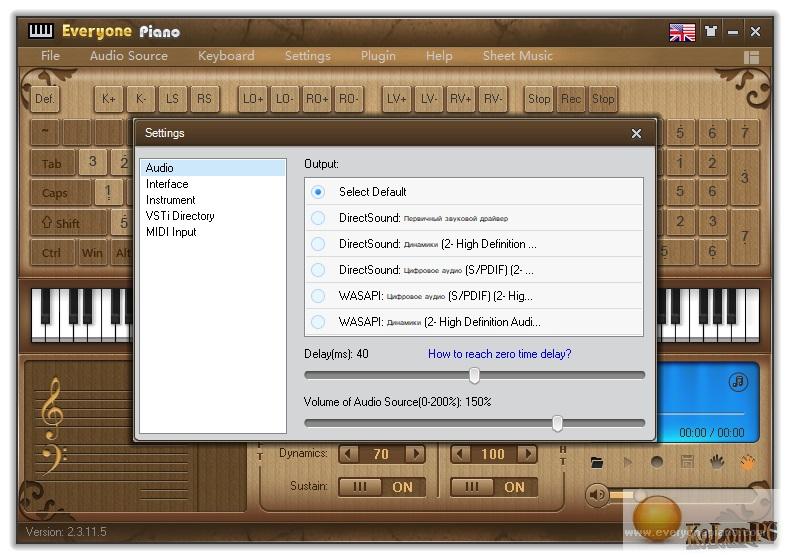The image size is (787, 557).
Task: Select MIDI Input in settings list
Action: coord(213,232)
